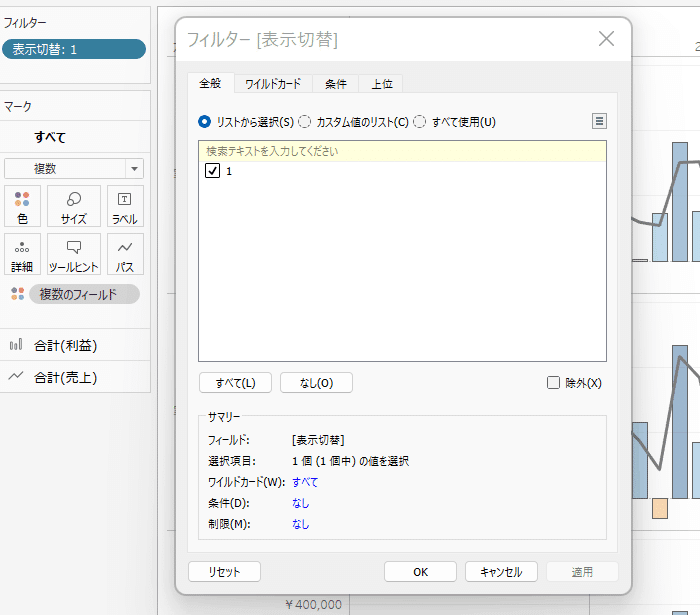Open the Size (サイズ) mark card

click(x=74, y=206)
